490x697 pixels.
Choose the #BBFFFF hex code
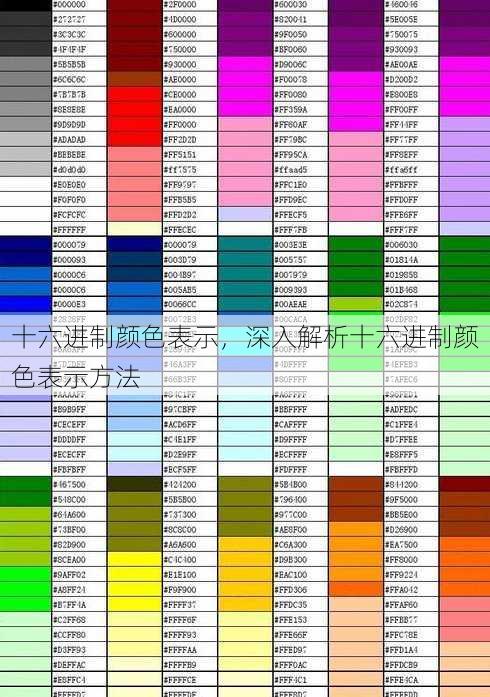pyautogui.click(x=290, y=409)
